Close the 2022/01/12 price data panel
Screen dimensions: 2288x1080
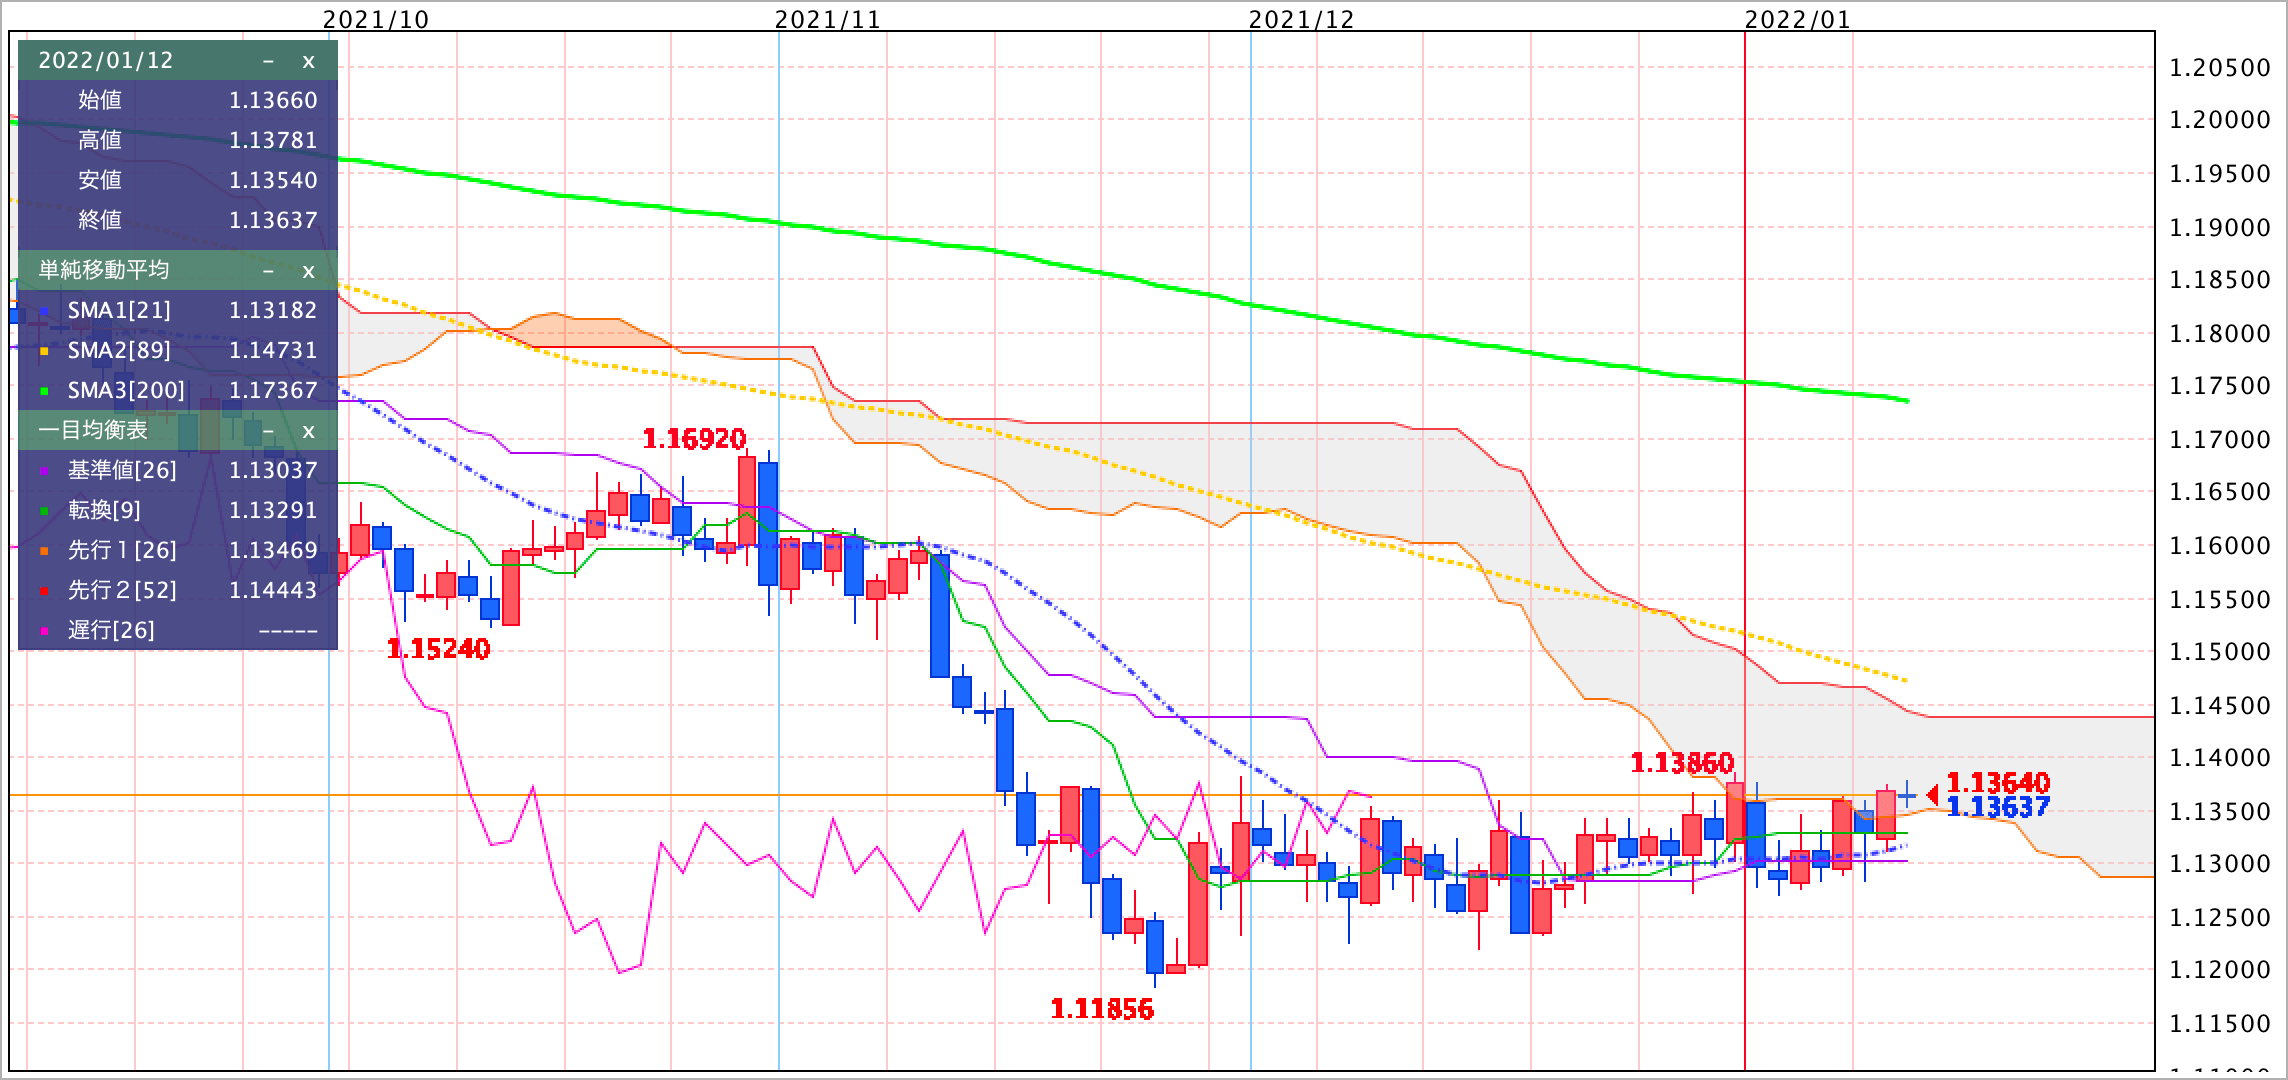308,61
